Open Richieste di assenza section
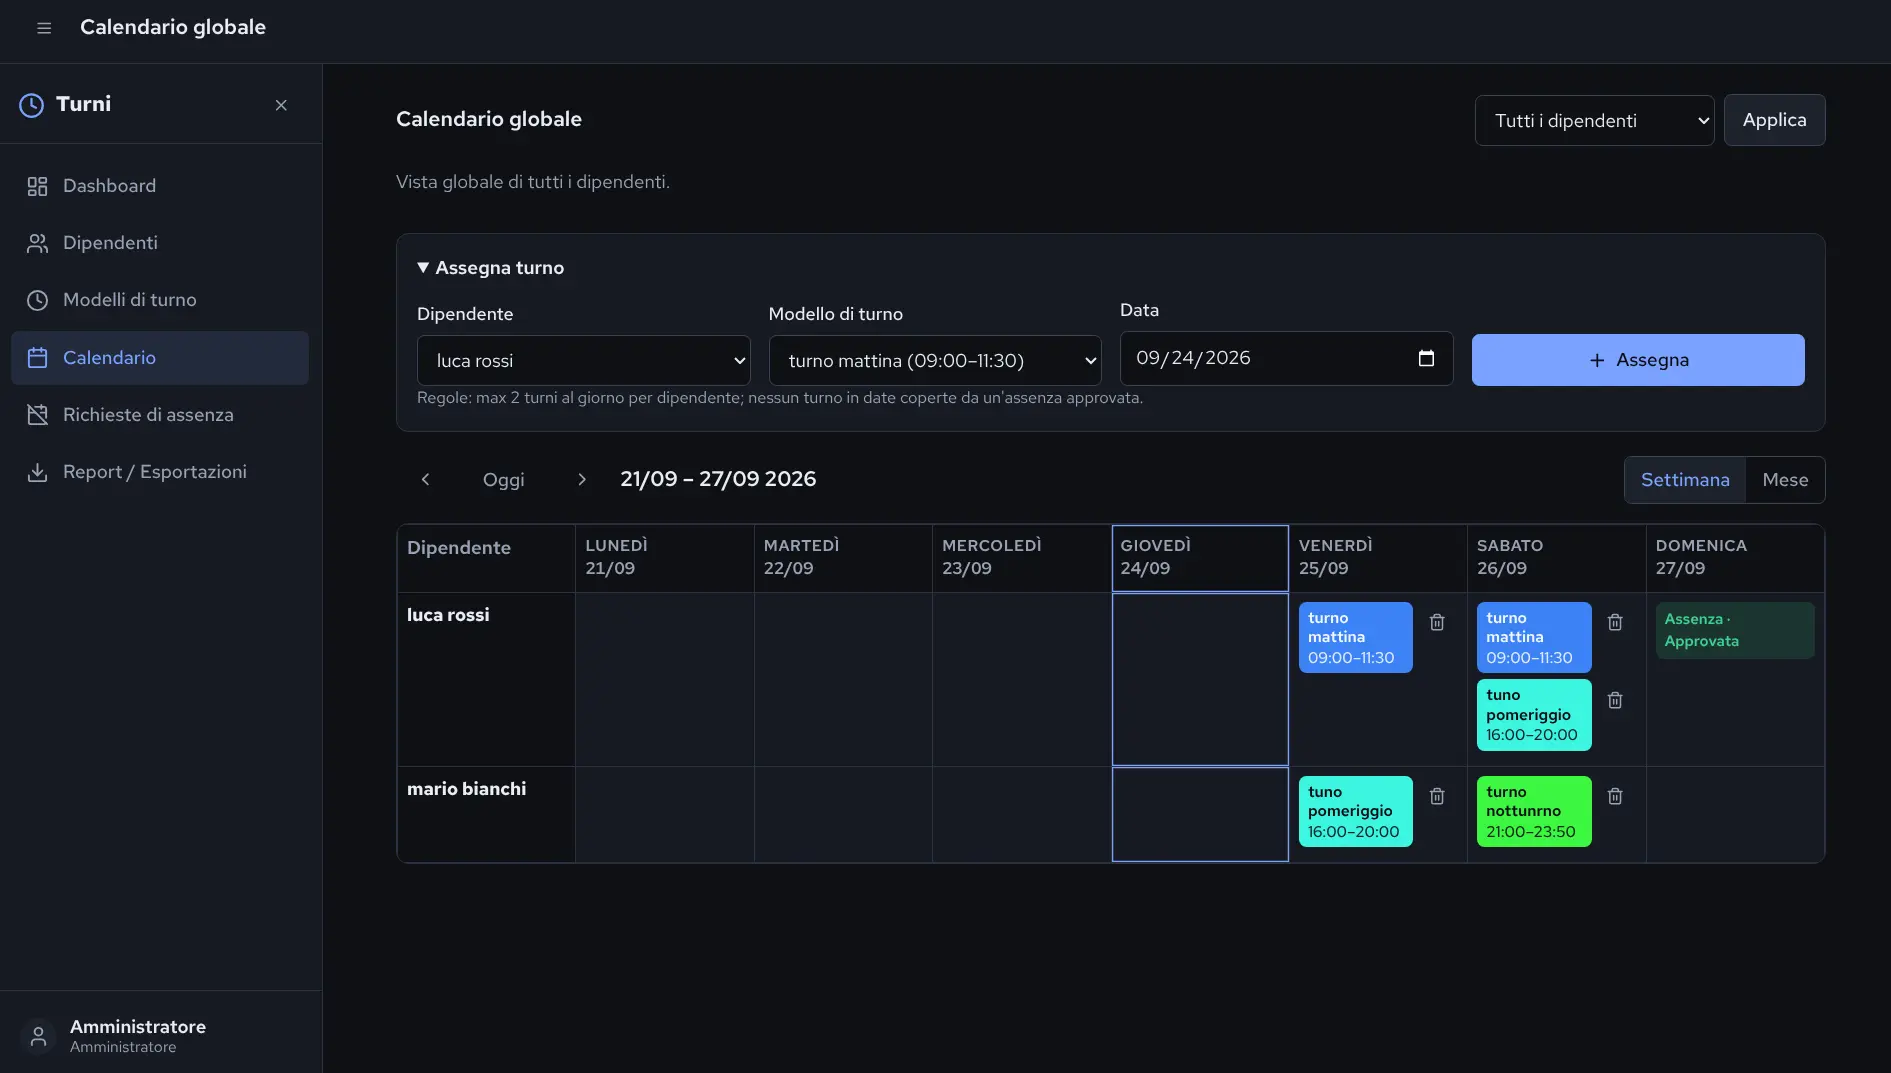1891x1073 pixels. pyautogui.click(x=160, y=415)
